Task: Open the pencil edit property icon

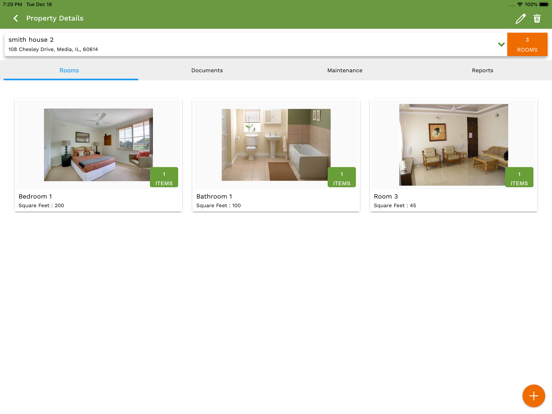Action: 520,19
